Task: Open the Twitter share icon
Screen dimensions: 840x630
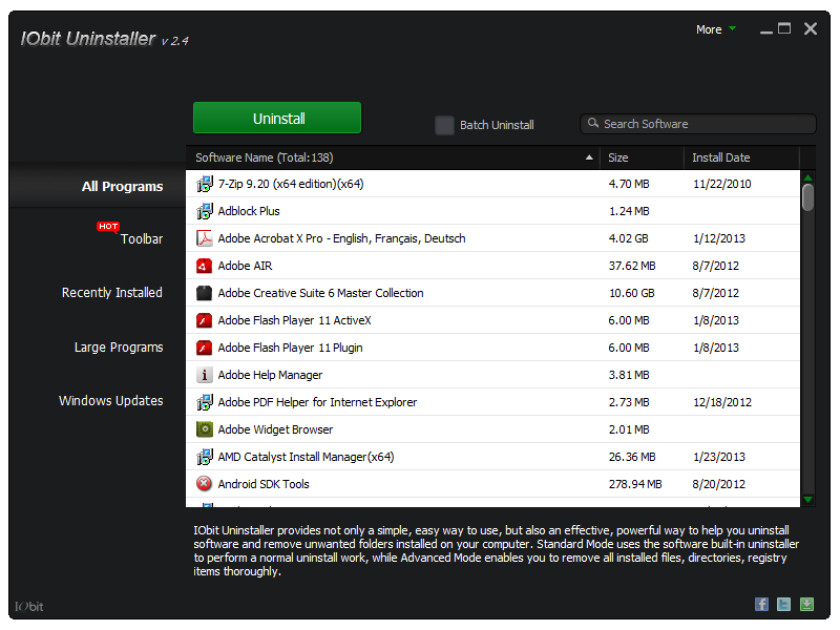Action: pyautogui.click(x=784, y=604)
